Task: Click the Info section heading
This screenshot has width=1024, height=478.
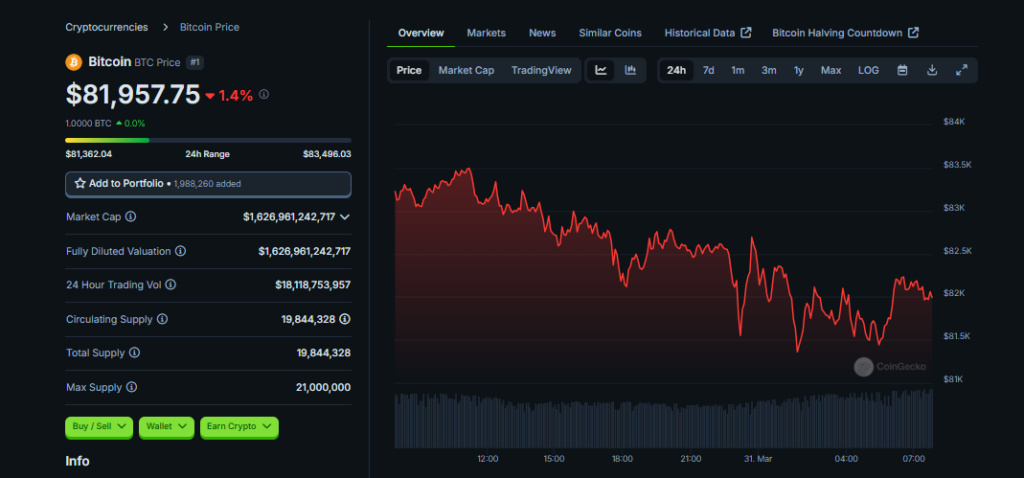Action: 77,461
